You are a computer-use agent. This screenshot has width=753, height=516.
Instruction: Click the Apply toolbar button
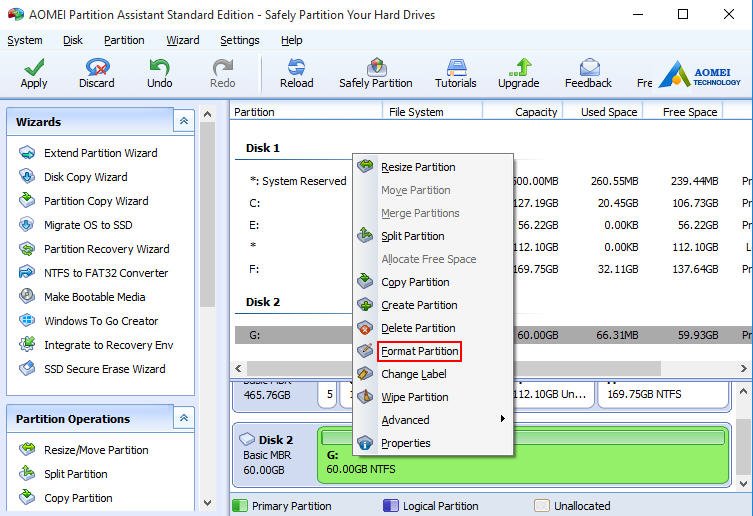click(x=34, y=74)
